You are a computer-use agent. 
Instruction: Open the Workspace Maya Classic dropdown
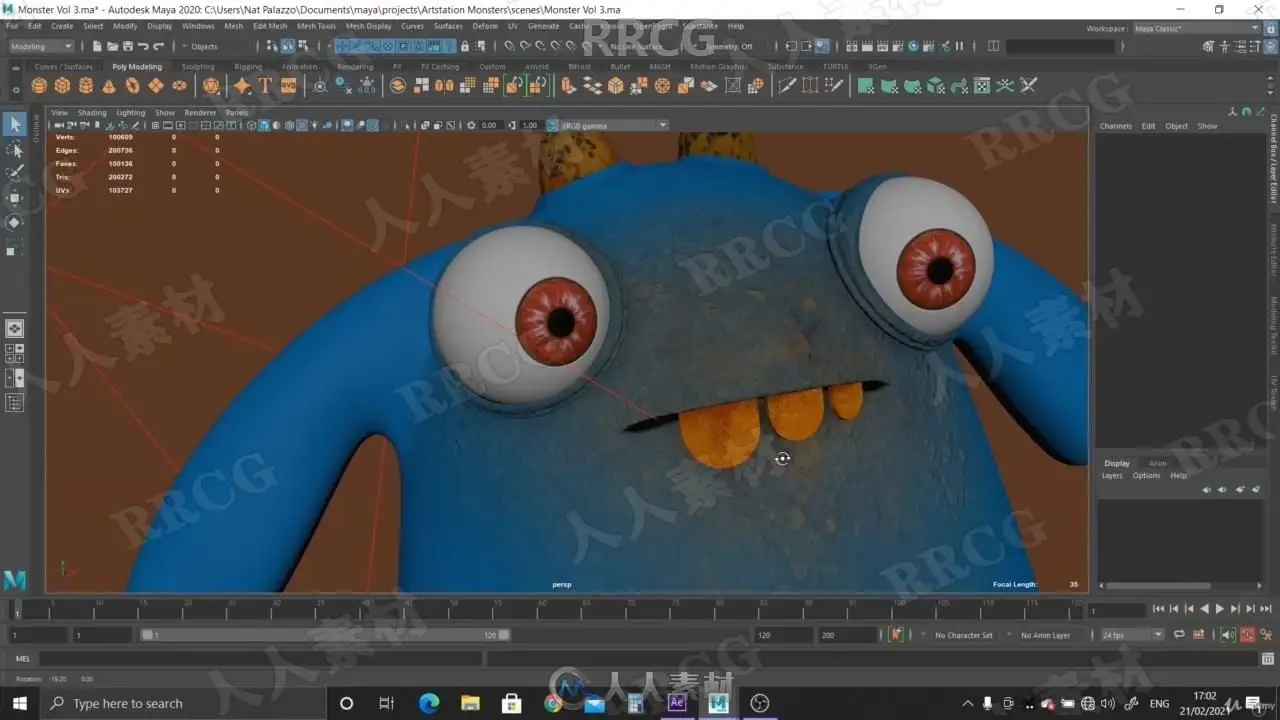[1196, 28]
